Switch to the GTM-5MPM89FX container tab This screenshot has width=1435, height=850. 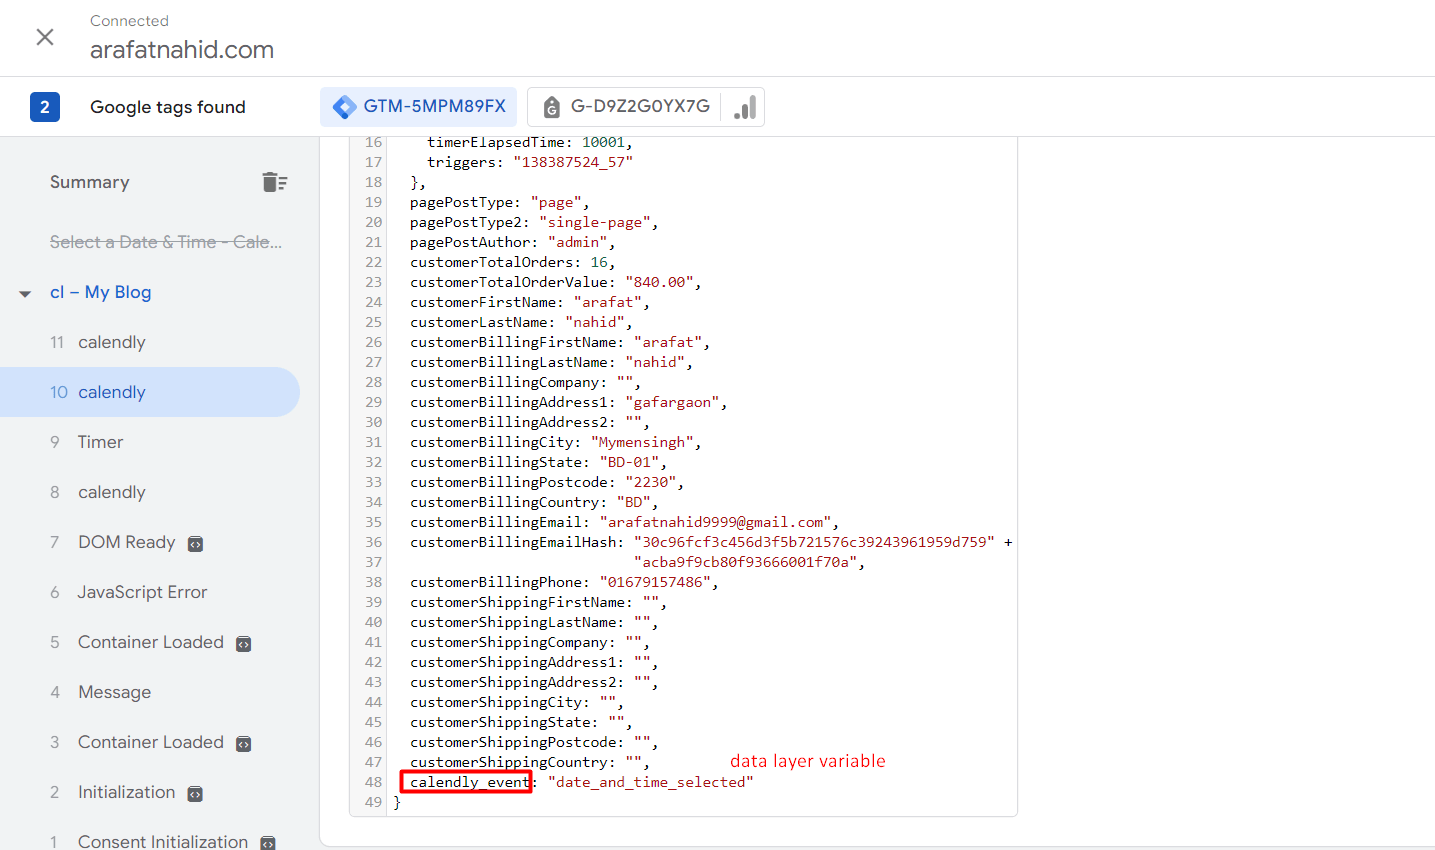pyautogui.click(x=419, y=107)
